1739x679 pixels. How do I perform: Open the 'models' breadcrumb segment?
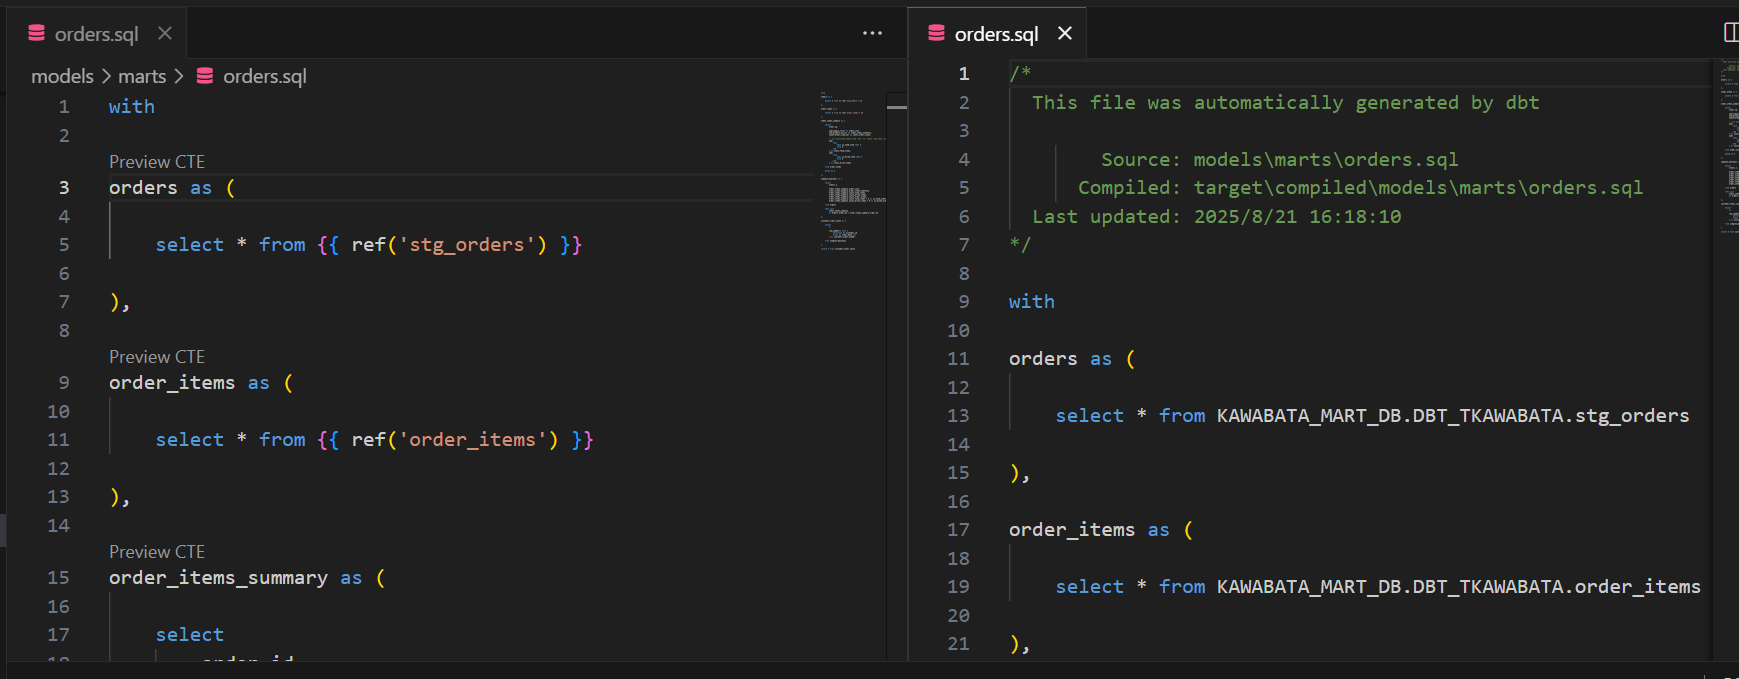[62, 76]
